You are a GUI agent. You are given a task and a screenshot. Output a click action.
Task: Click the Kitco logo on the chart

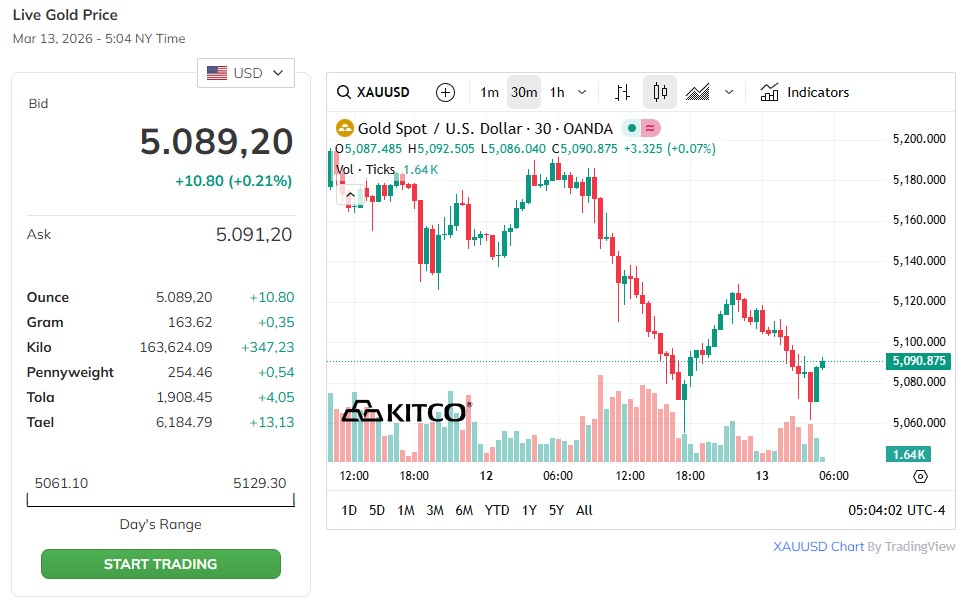click(x=406, y=412)
